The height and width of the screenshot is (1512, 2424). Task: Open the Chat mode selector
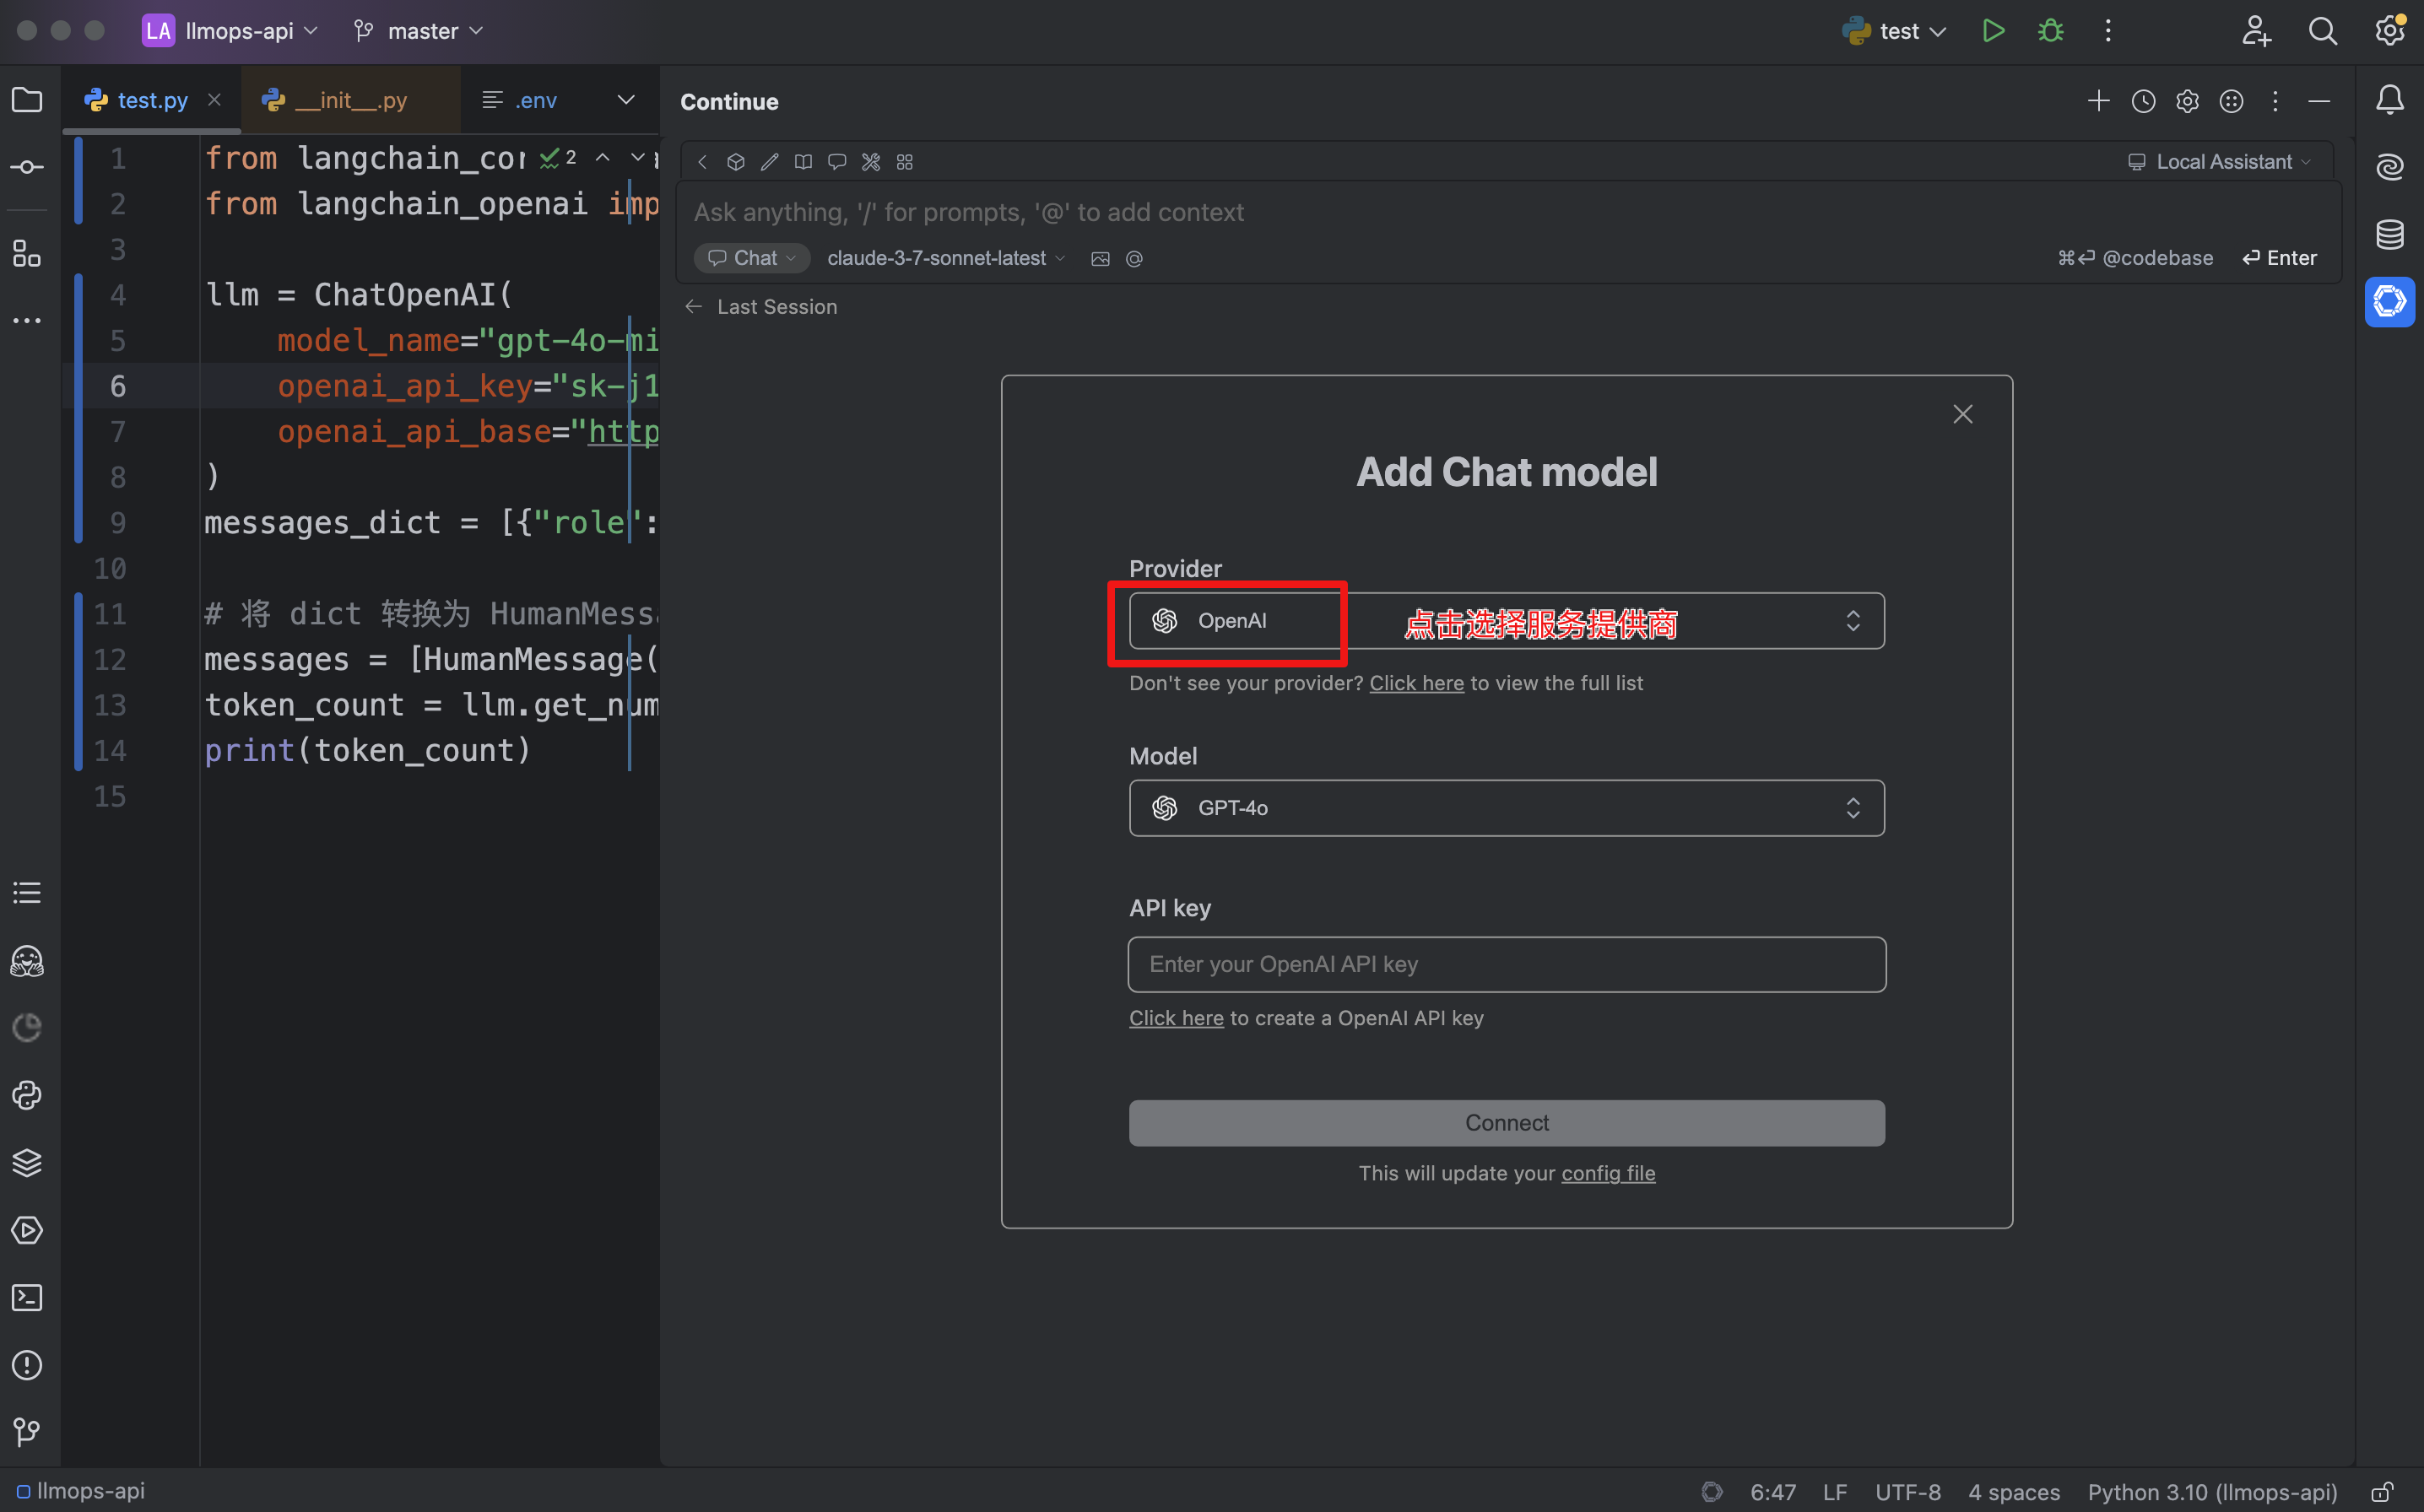(x=752, y=258)
